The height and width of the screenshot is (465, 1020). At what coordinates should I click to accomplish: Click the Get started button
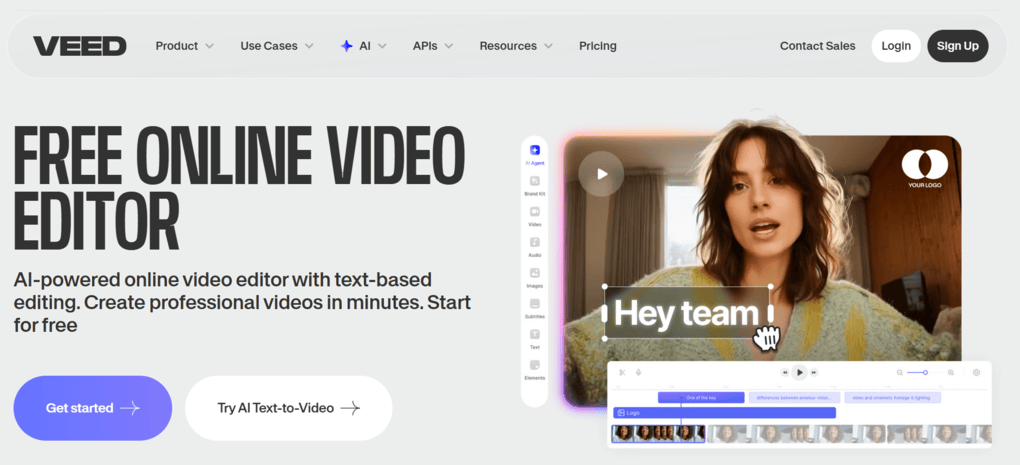(92, 408)
